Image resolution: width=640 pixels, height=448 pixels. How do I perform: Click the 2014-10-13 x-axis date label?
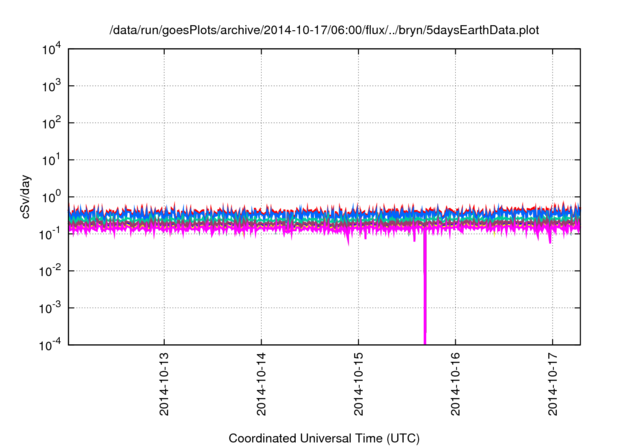164,384
